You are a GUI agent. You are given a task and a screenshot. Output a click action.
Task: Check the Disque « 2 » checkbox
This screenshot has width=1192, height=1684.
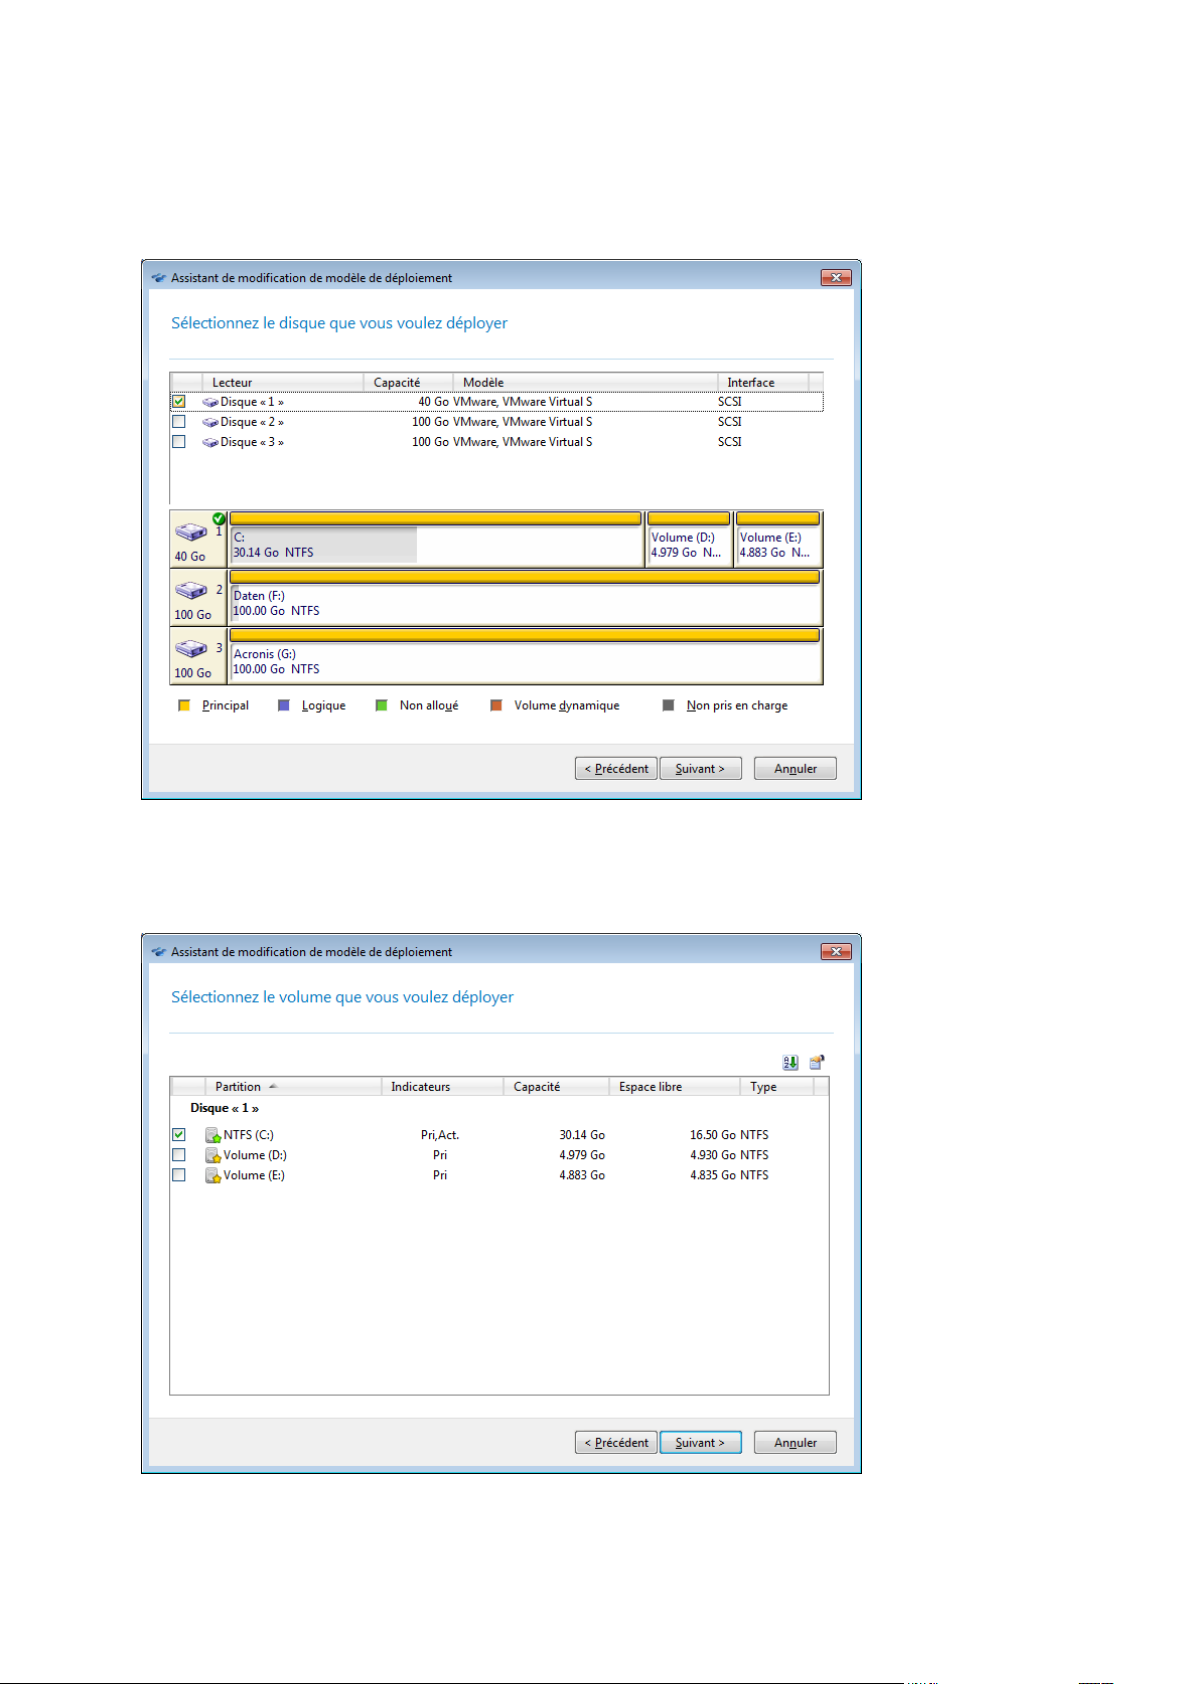(x=179, y=422)
